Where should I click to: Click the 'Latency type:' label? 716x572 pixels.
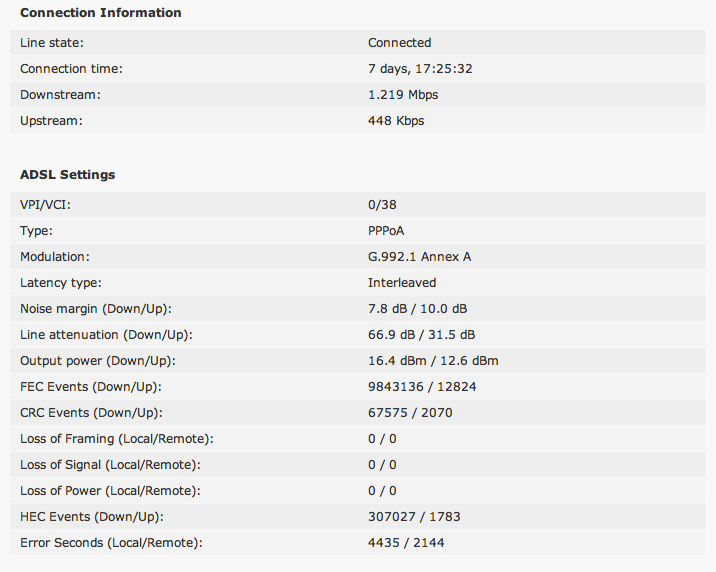point(61,283)
